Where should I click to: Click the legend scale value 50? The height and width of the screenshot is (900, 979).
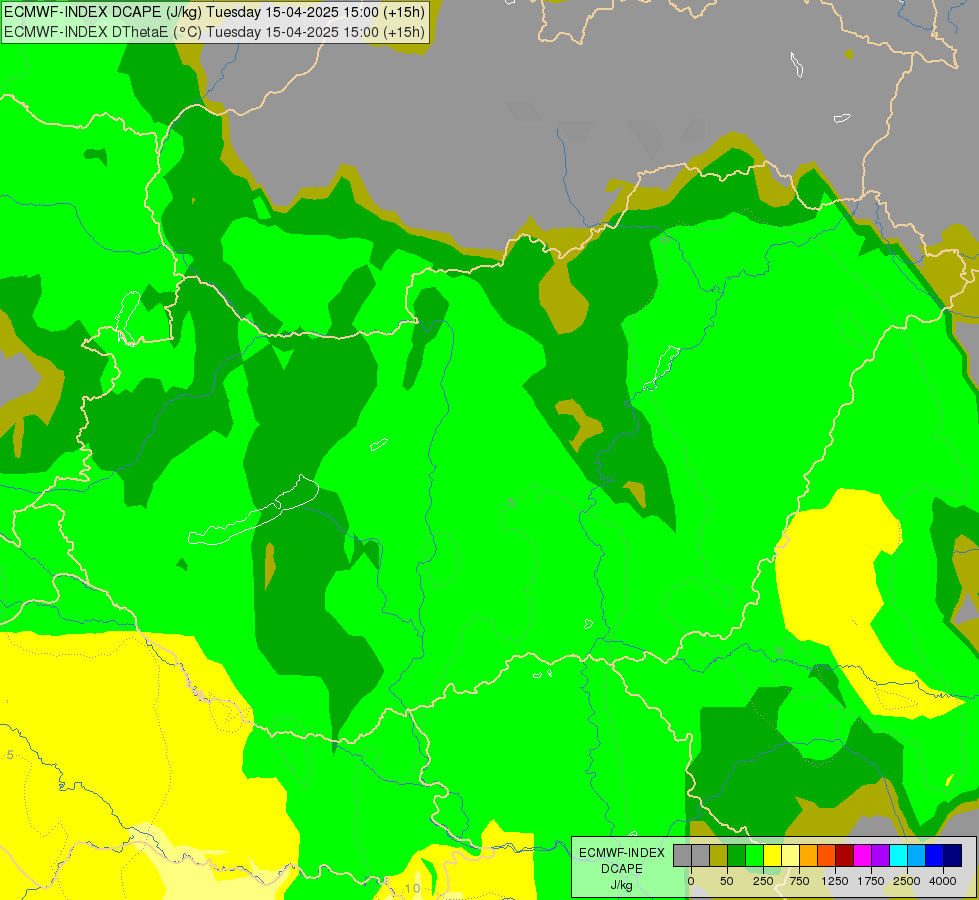tap(727, 881)
